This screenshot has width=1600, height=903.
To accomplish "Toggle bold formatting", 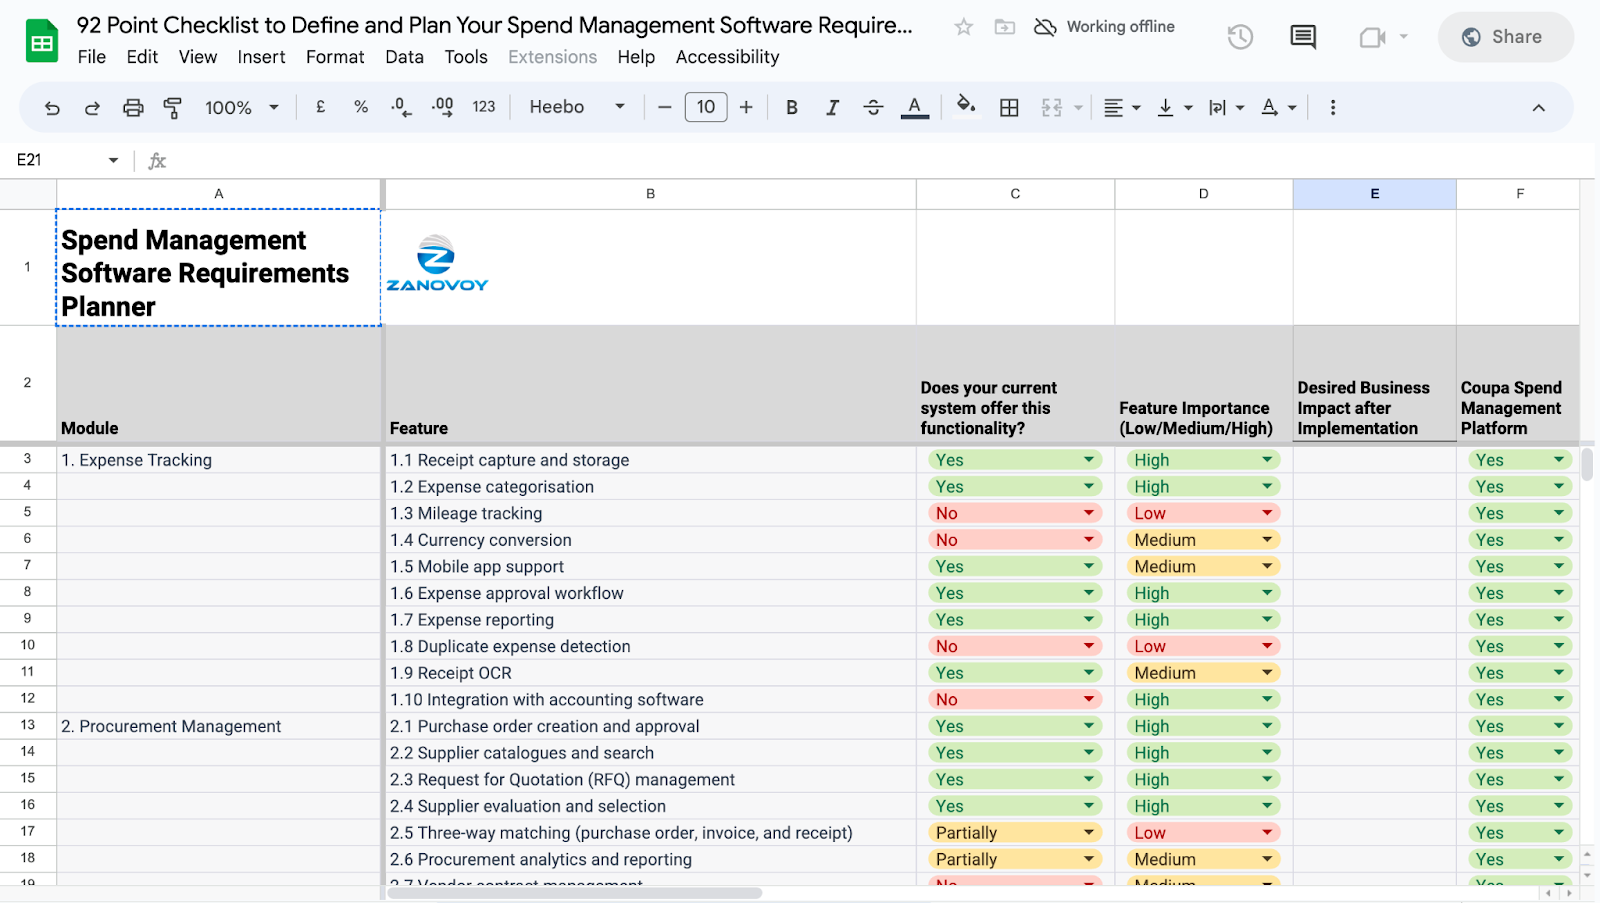I will pyautogui.click(x=792, y=108).
